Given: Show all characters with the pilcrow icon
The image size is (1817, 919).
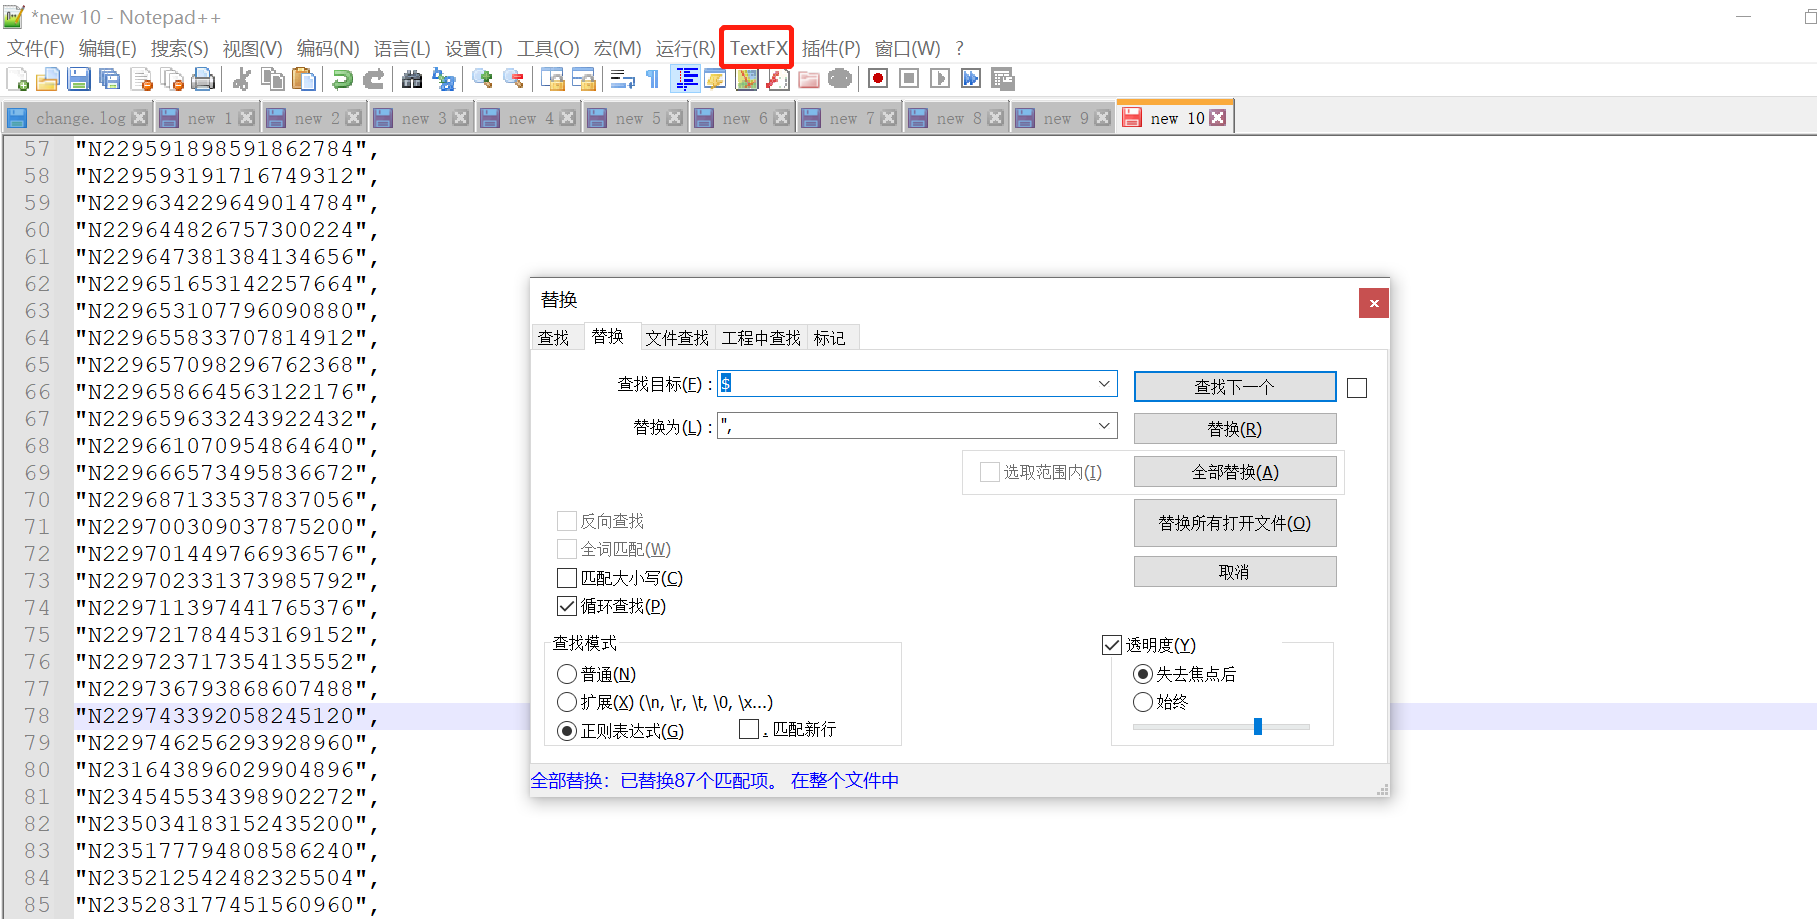Looking at the screenshot, I should pos(653,79).
